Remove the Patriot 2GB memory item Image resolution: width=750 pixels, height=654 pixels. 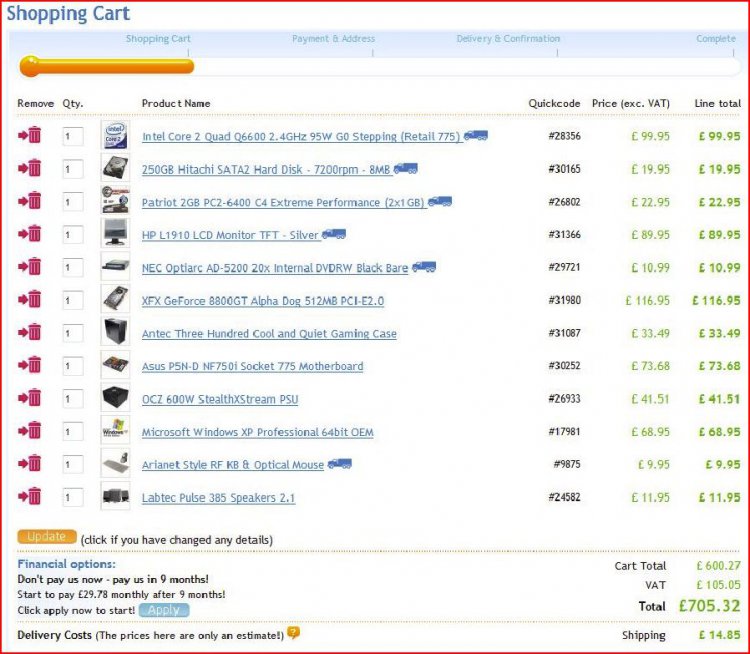click(30, 201)
